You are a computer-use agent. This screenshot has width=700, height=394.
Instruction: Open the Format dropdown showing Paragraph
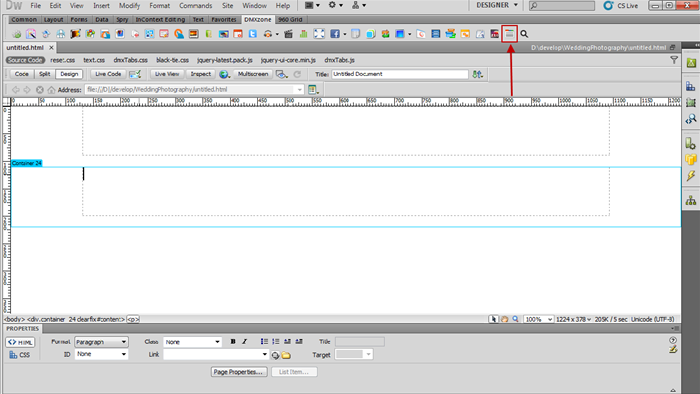101,342
